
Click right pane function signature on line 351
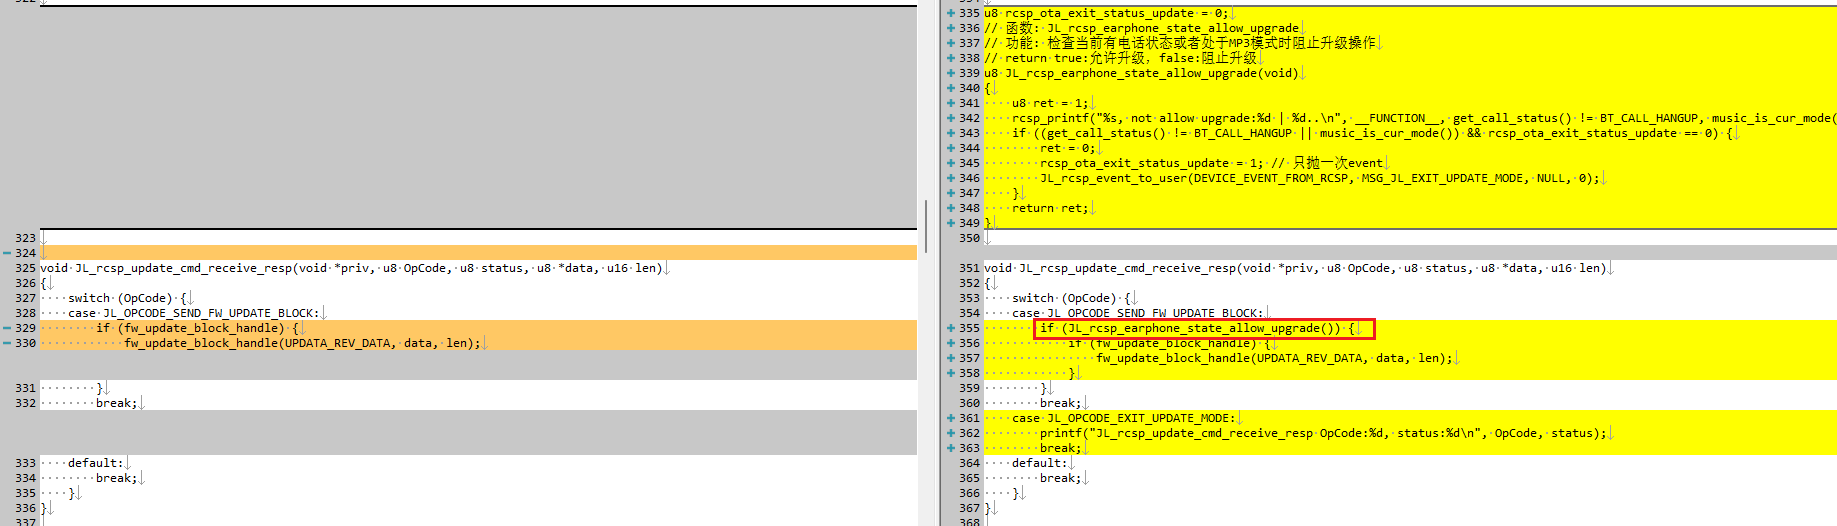[1295, 268]
